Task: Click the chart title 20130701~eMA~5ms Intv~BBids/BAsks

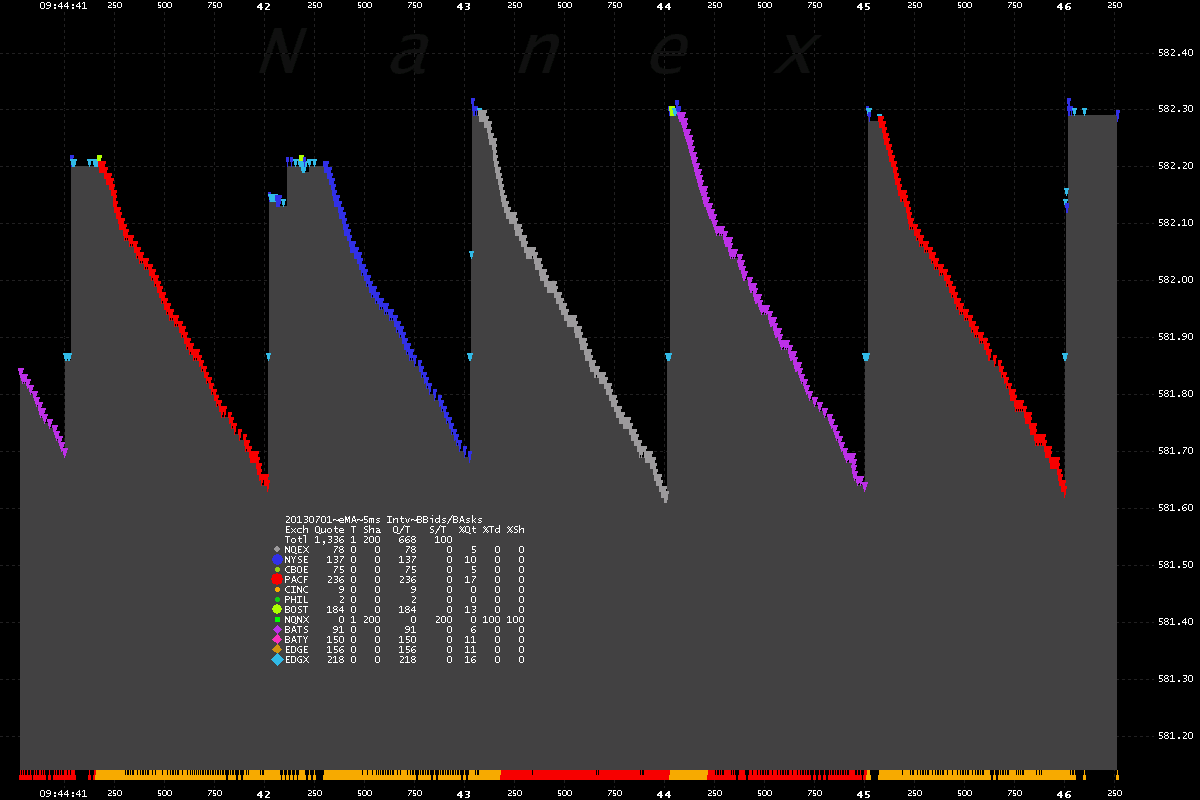Action: point(384,520)
